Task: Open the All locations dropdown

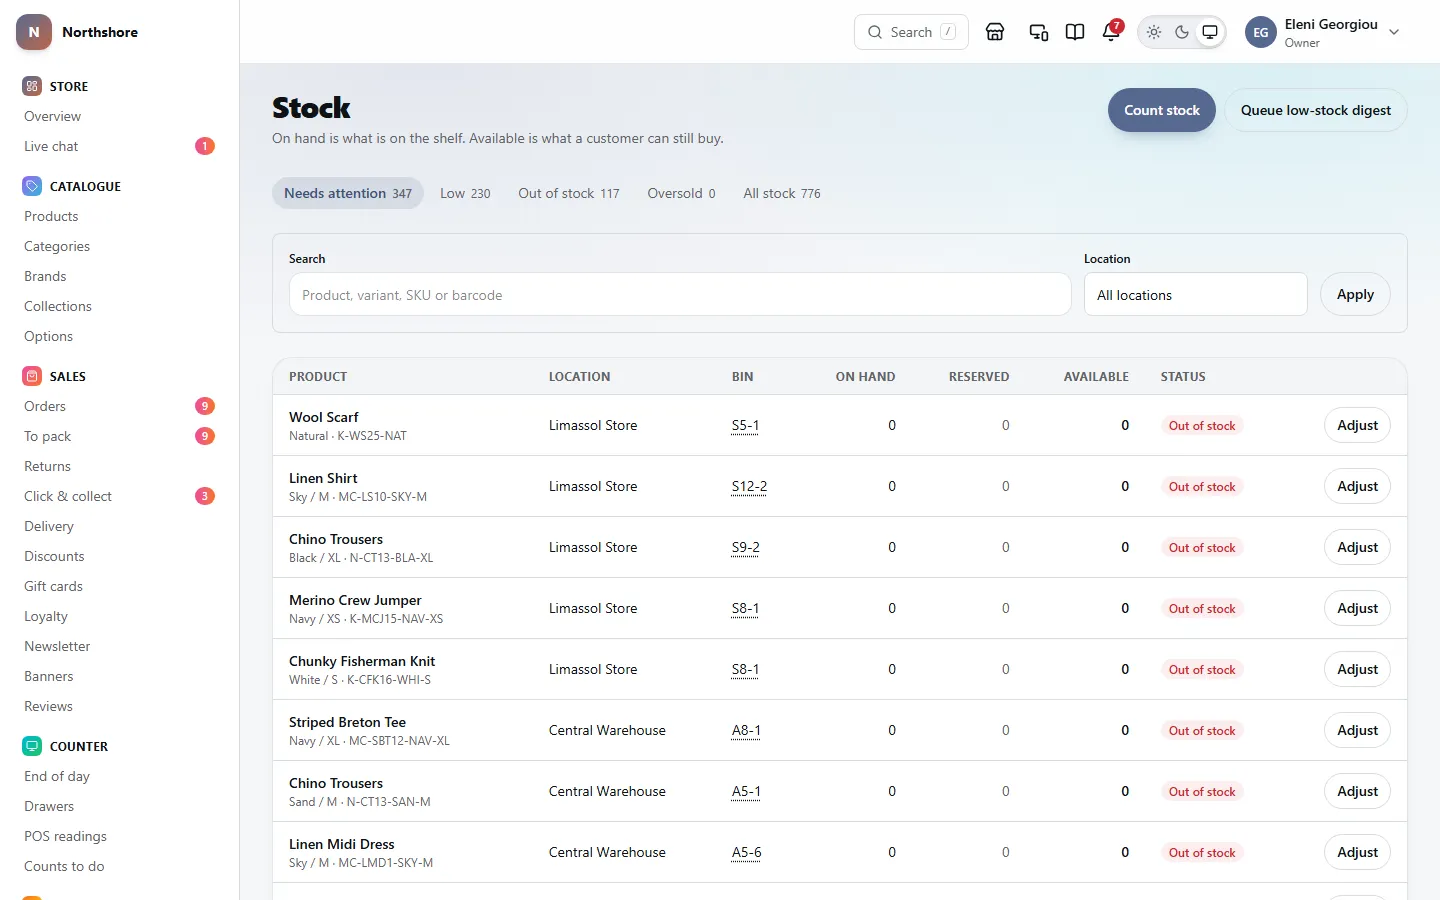Action: (x=1196, y=295)
